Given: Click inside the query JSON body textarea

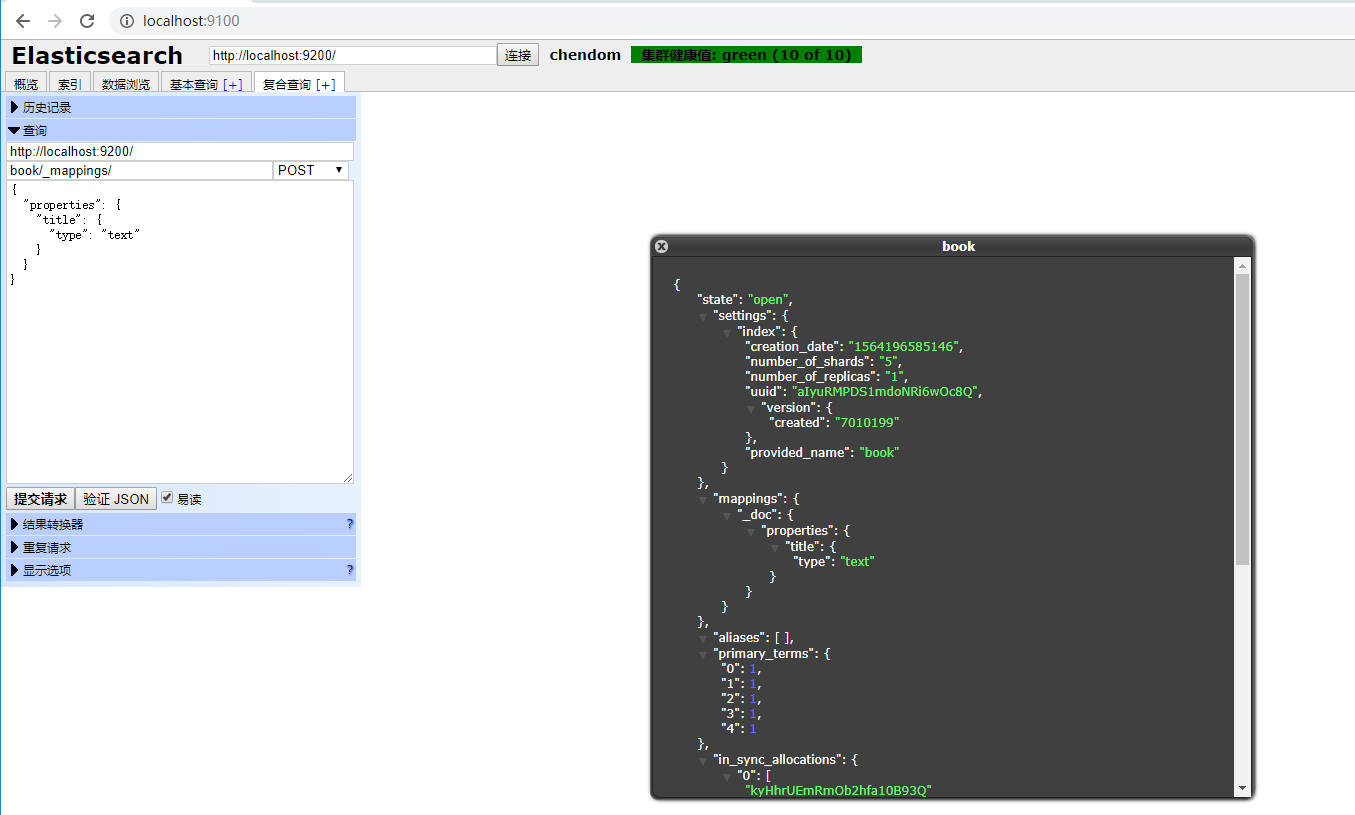Looking at the screenshot, I should 180,332.
